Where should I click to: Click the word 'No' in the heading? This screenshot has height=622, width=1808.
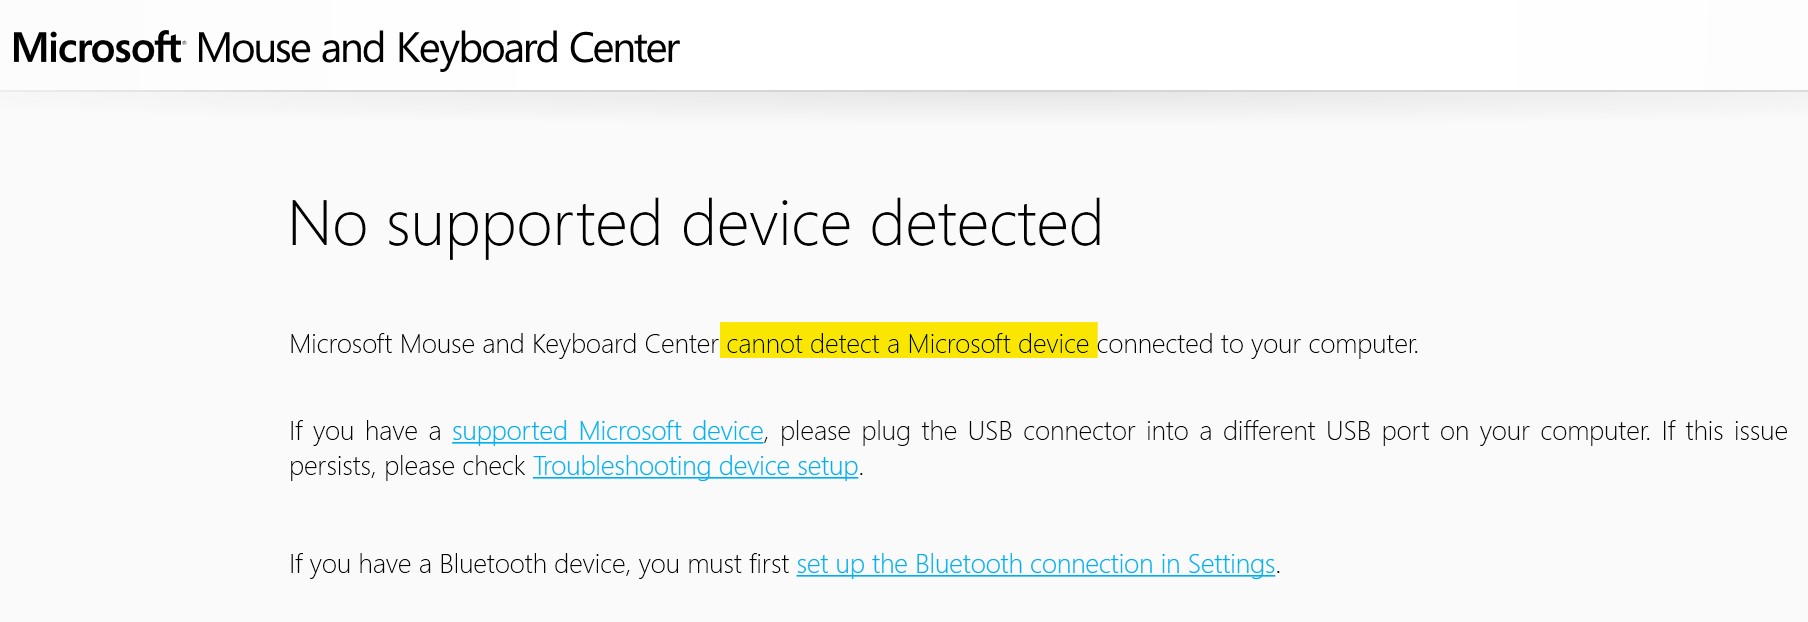(x=328, y=224)
